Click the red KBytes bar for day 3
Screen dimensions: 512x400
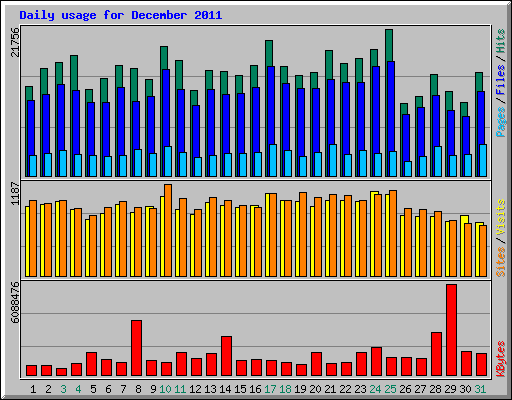(x=61, y=372)
